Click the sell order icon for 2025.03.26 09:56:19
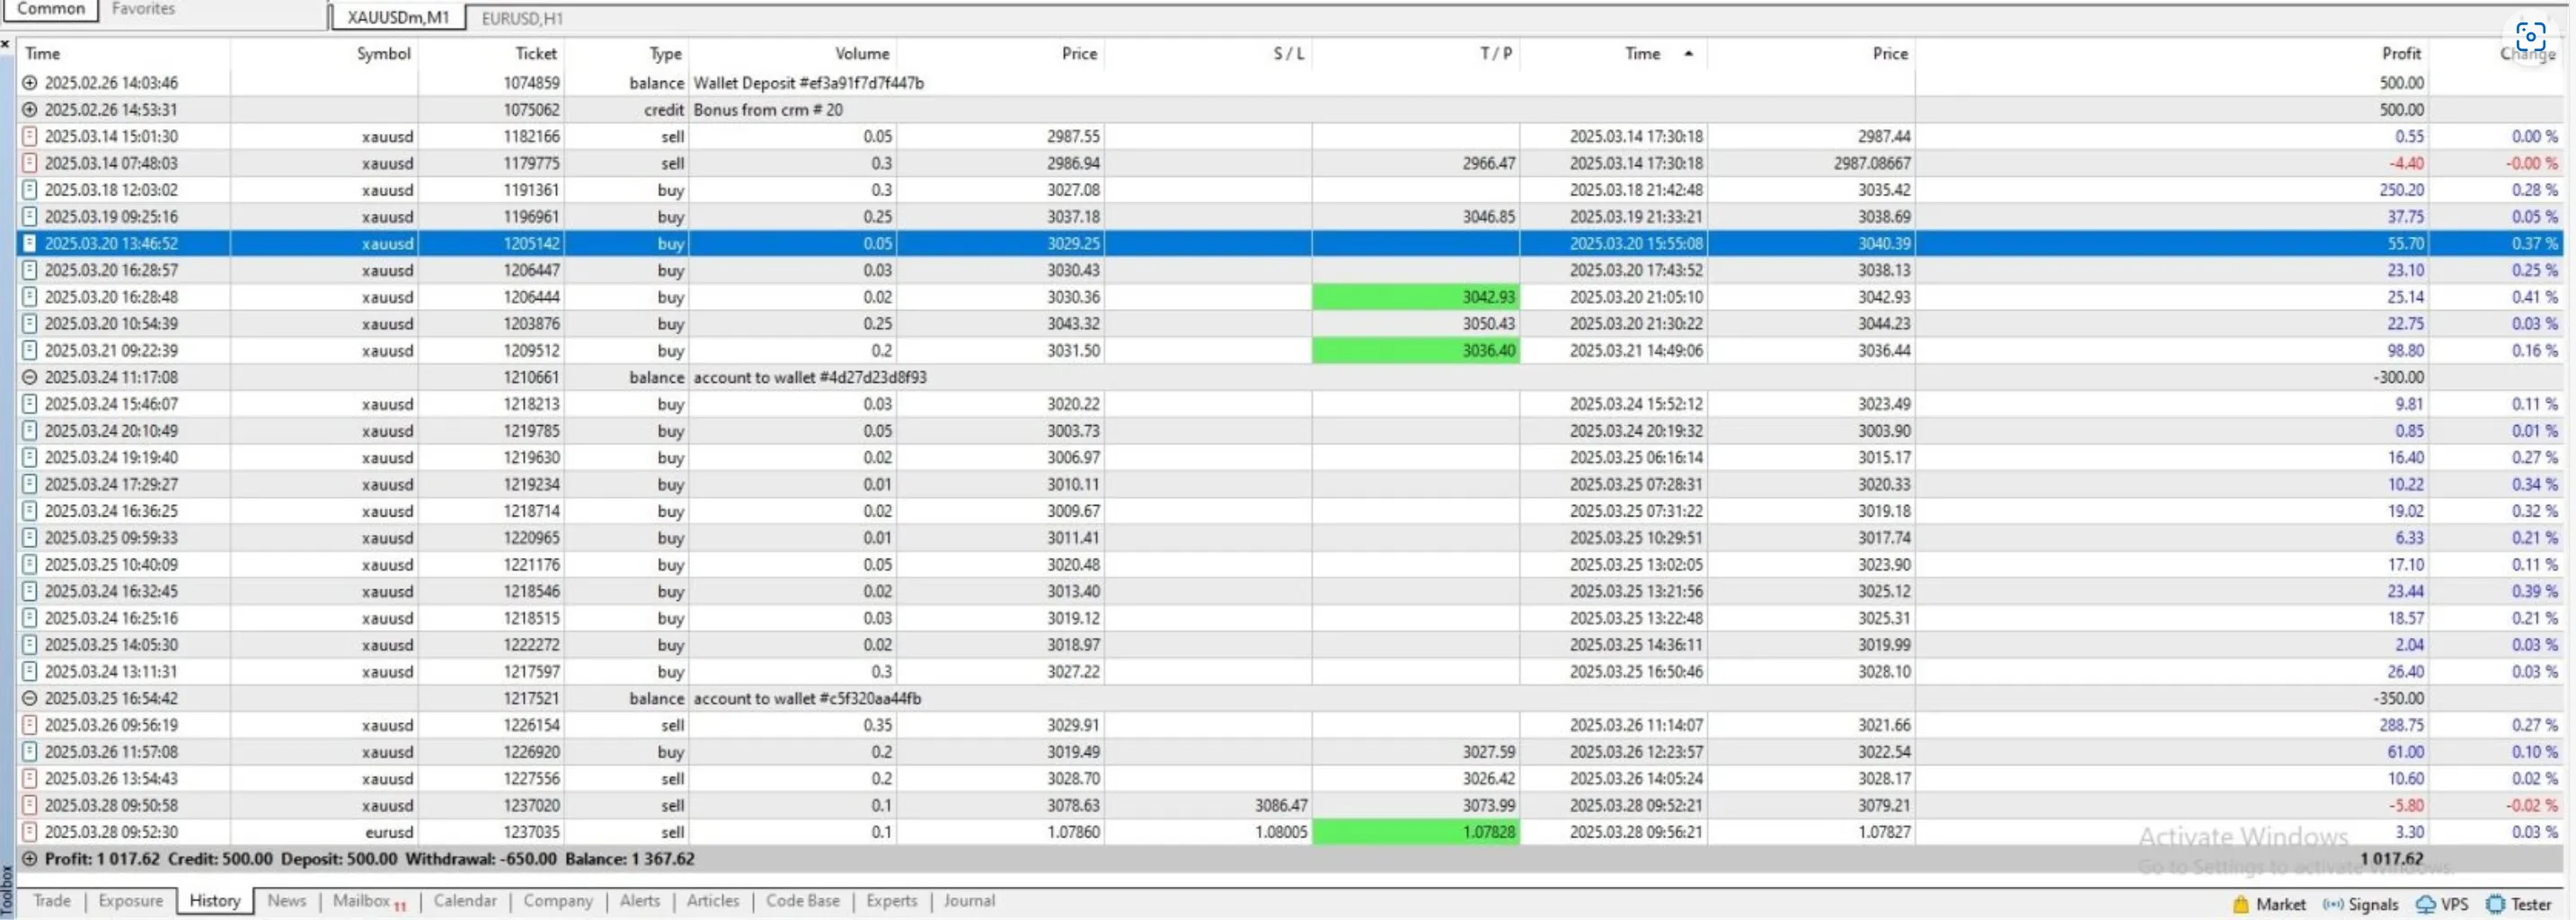The width and height of the screenshot is (2576, 920). click(x=30, y=725)
